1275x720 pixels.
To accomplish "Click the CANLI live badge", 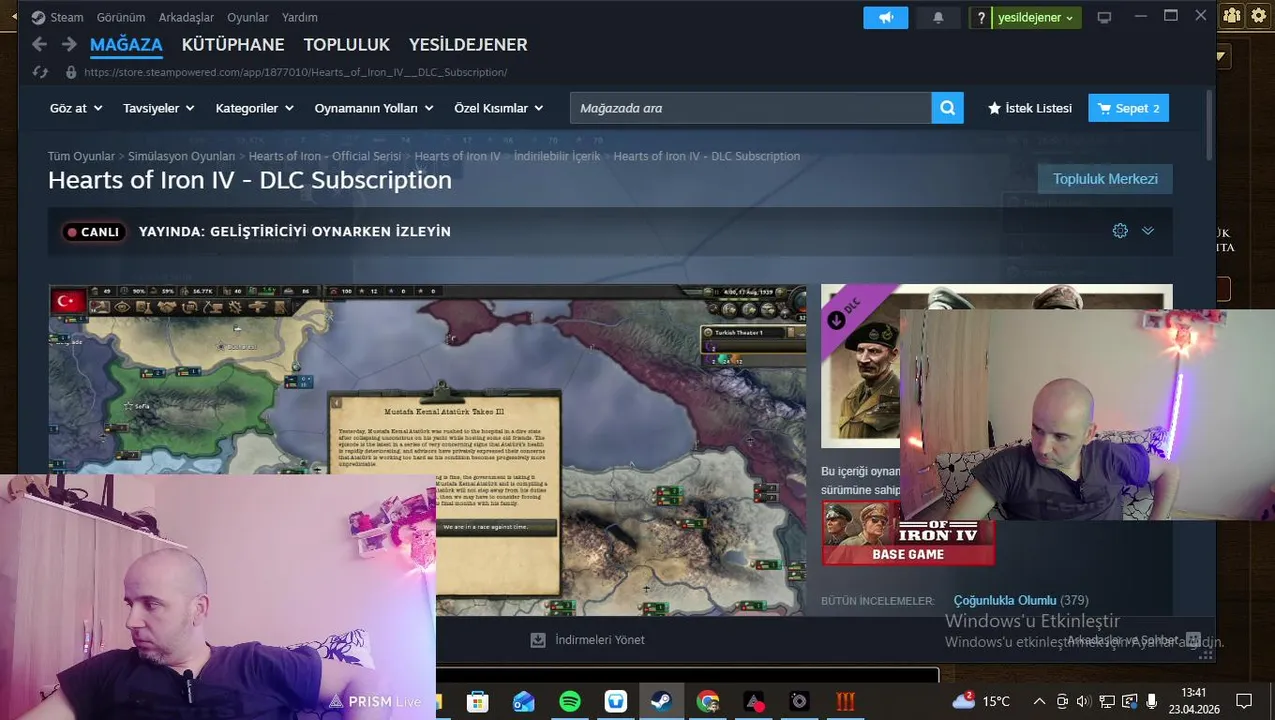I will click(x=93, y=231).
